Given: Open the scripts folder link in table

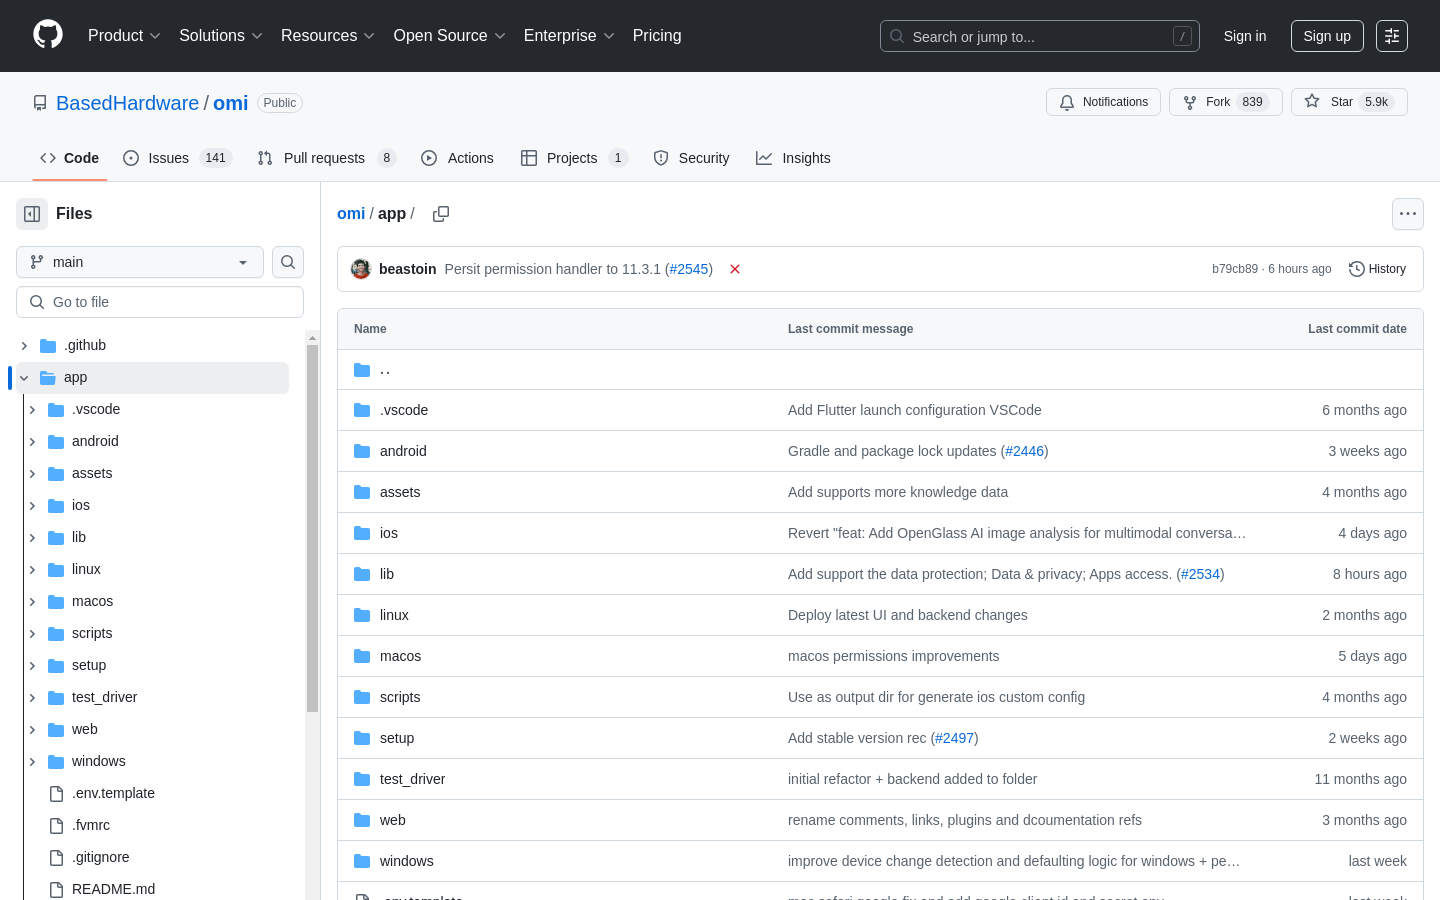Looking at the screenshot, I should [x=400, y=697].
